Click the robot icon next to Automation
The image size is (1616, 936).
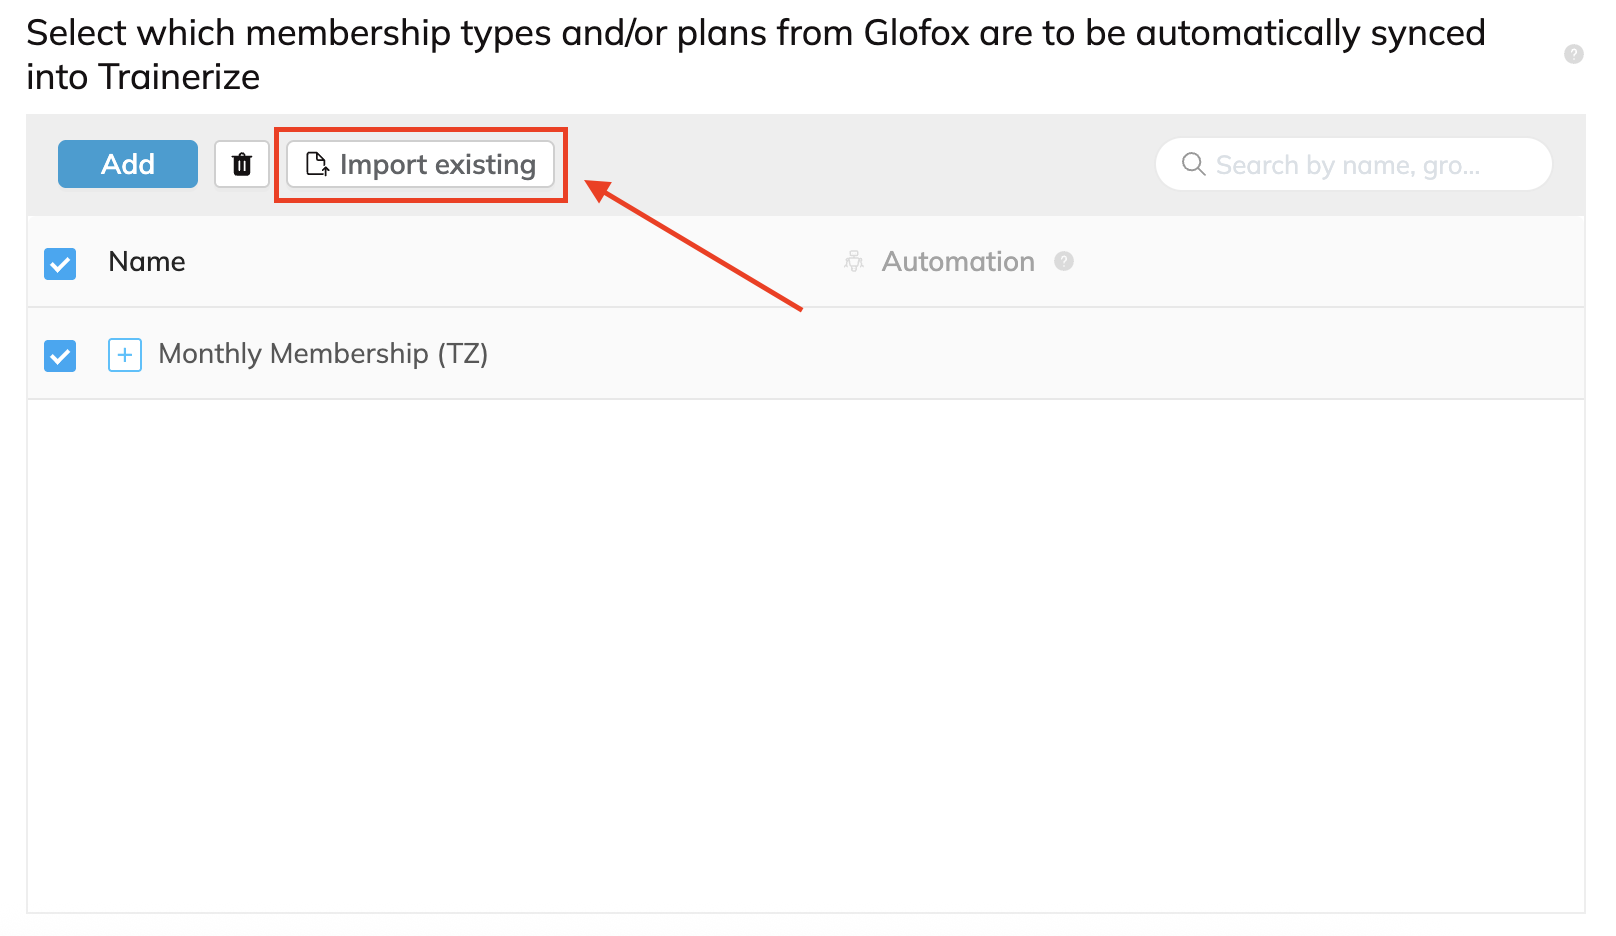tap(853, 261)
